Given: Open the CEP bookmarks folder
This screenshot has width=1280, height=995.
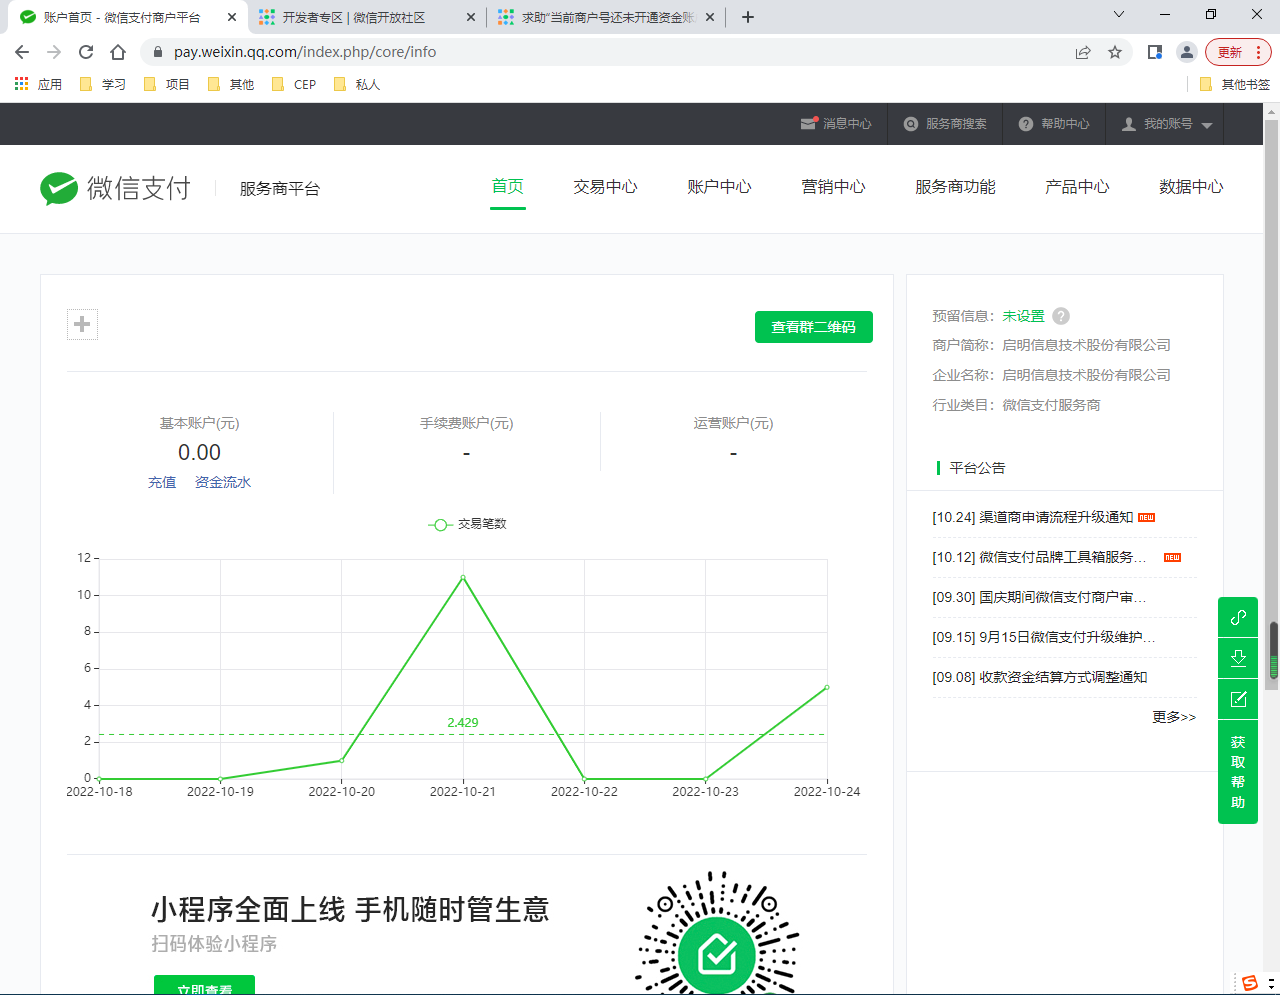Looking at the screenshot, I should [294, 84].
